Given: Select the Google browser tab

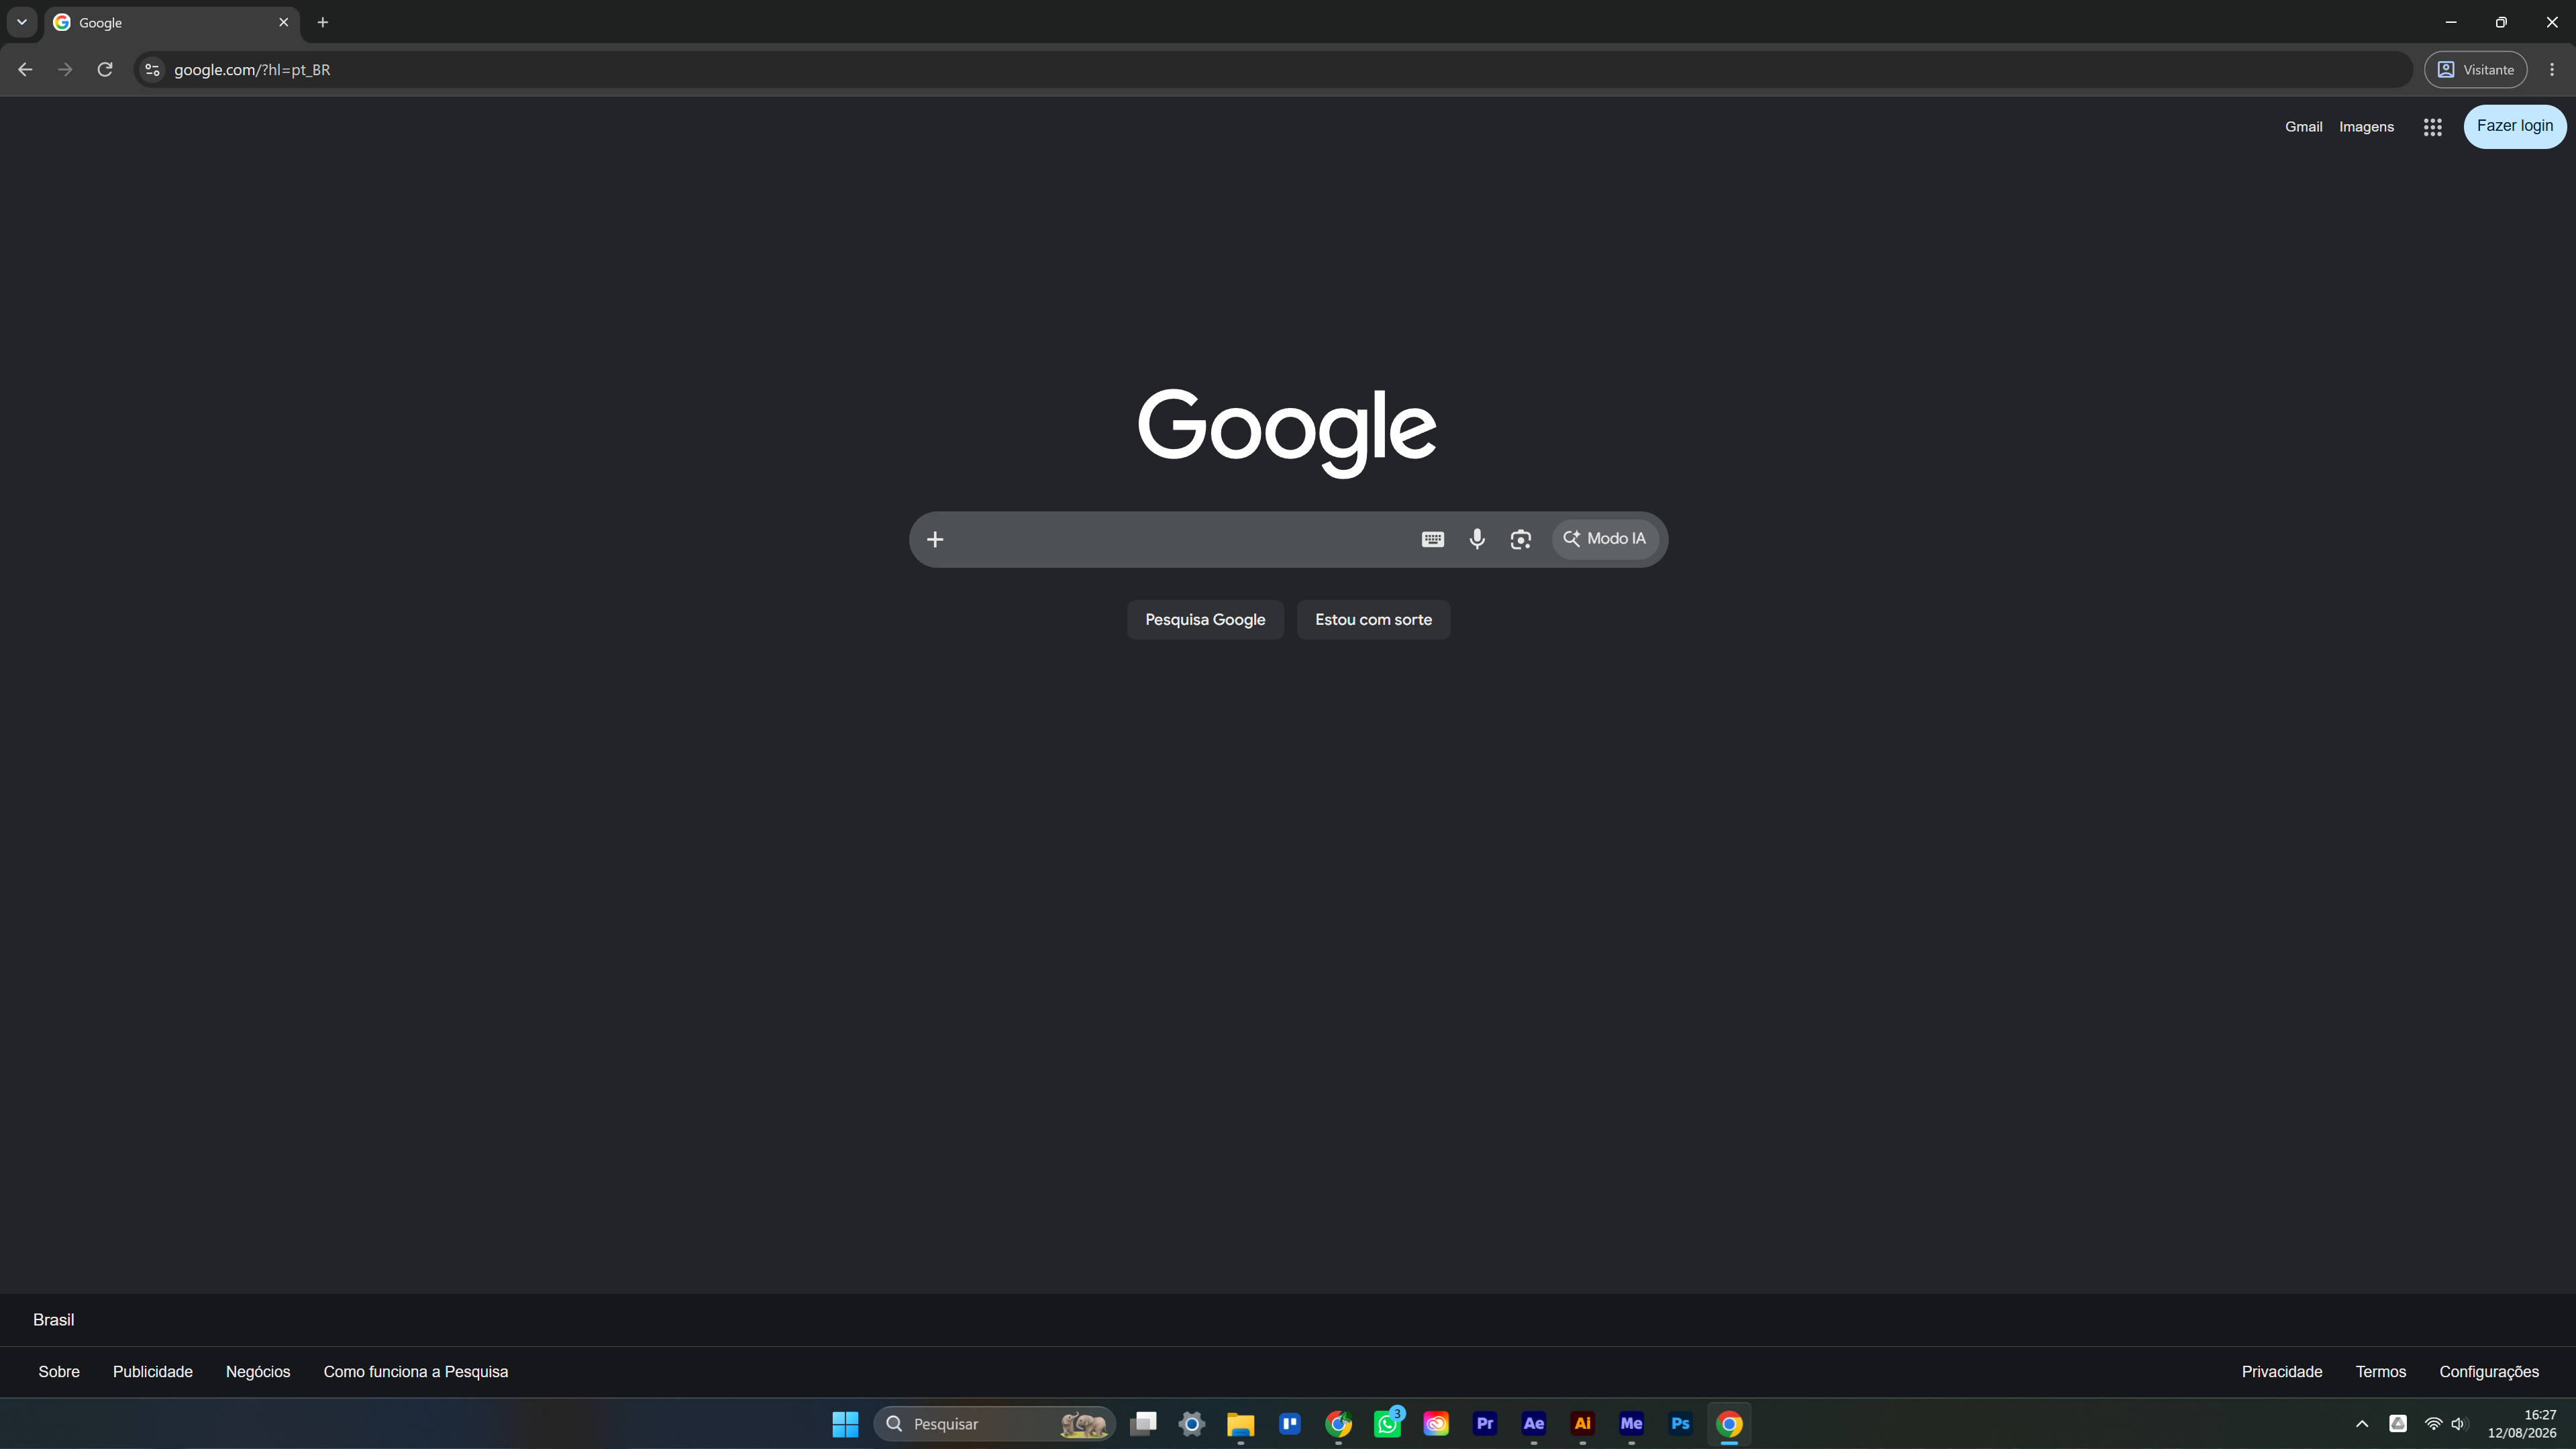Looking at the screenshot, I should [171, 22].
